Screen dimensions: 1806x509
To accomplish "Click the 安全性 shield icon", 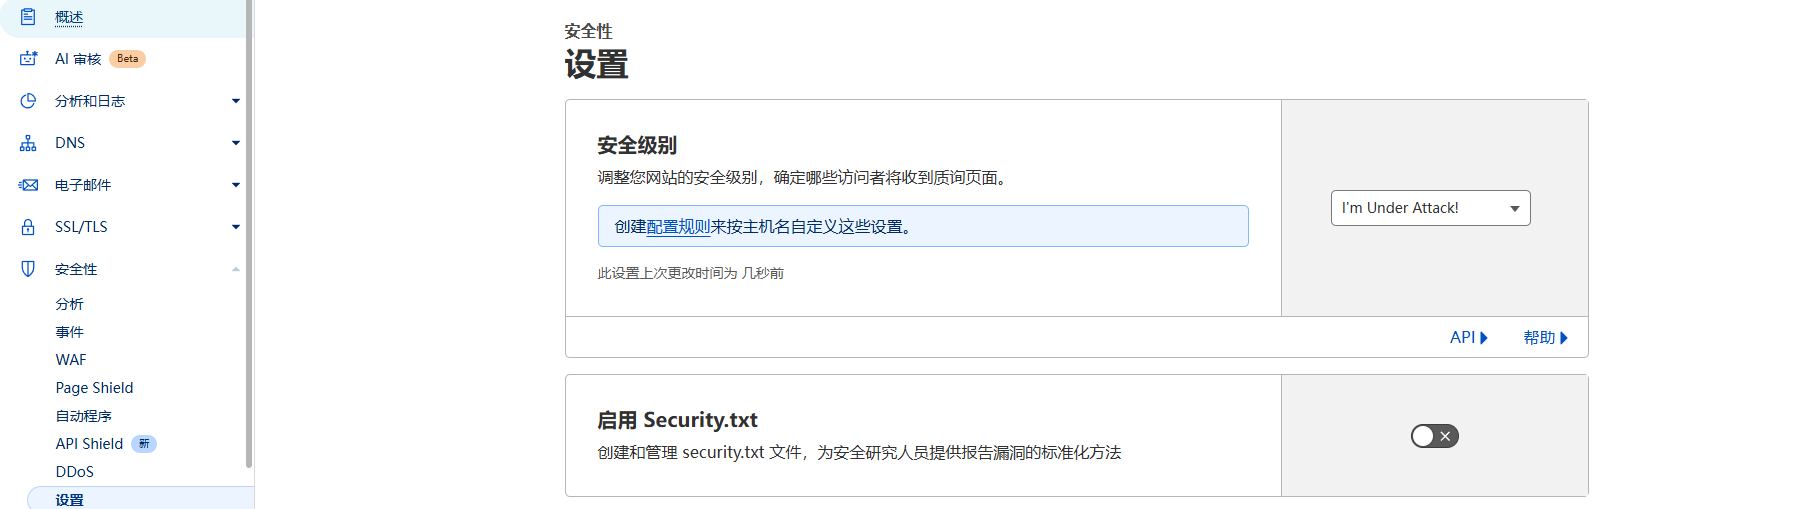I will pos(28,269).
